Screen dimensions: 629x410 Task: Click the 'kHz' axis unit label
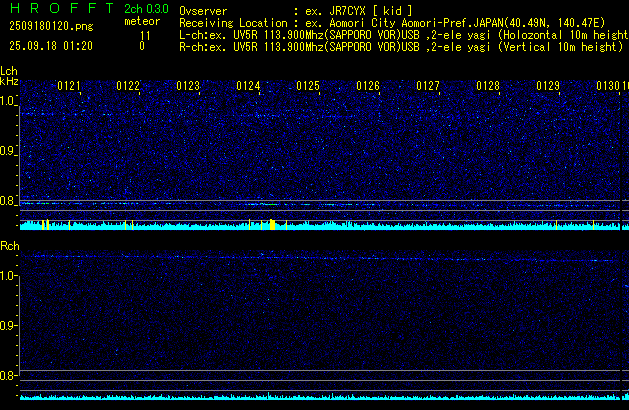[x=9, y=81]
